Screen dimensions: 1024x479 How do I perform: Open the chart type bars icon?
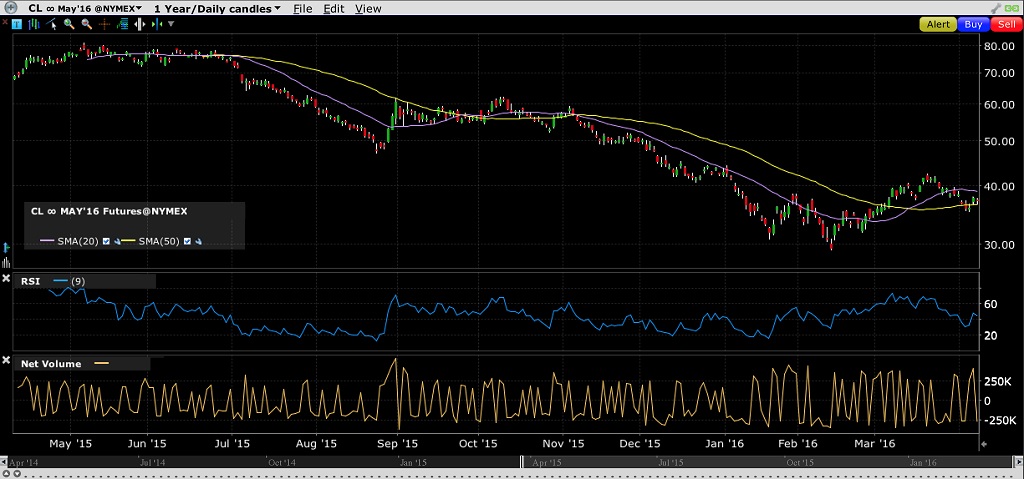pyautogui.click(x=34, y=24)
